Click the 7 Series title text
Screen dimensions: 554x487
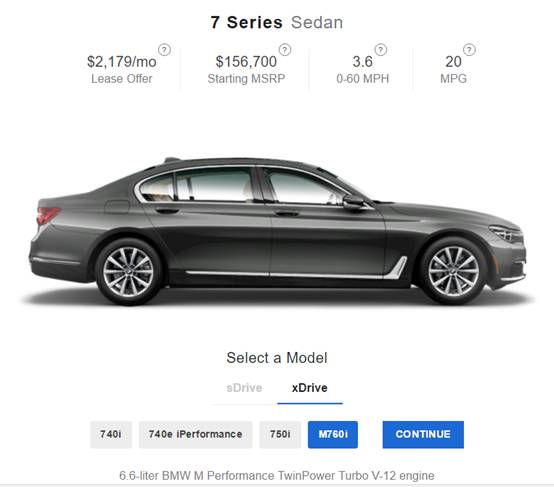(247, 22)
